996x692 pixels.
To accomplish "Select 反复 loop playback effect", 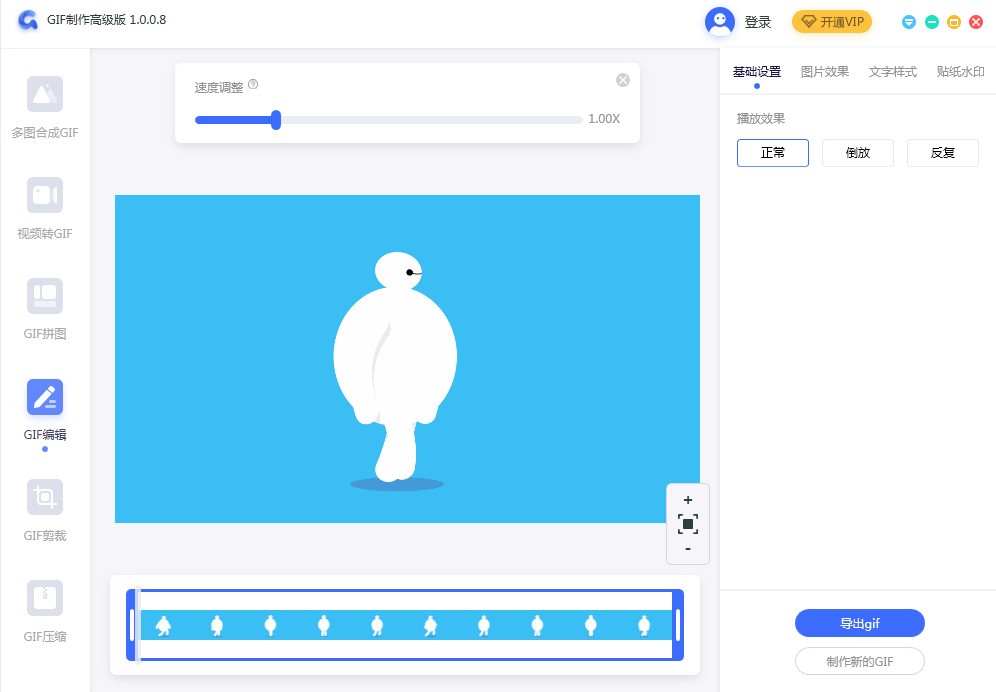I will pos(942,153).
